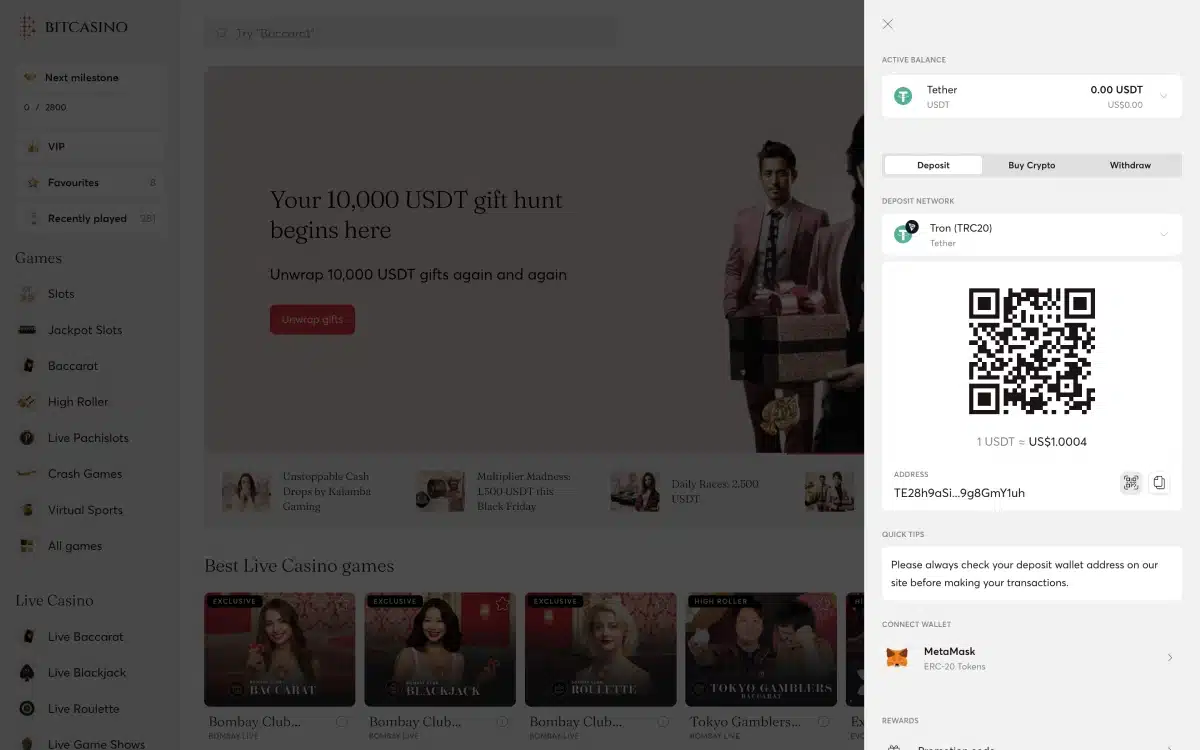Open Multiplier Madness Black Friday promotion

pos(495,492)
